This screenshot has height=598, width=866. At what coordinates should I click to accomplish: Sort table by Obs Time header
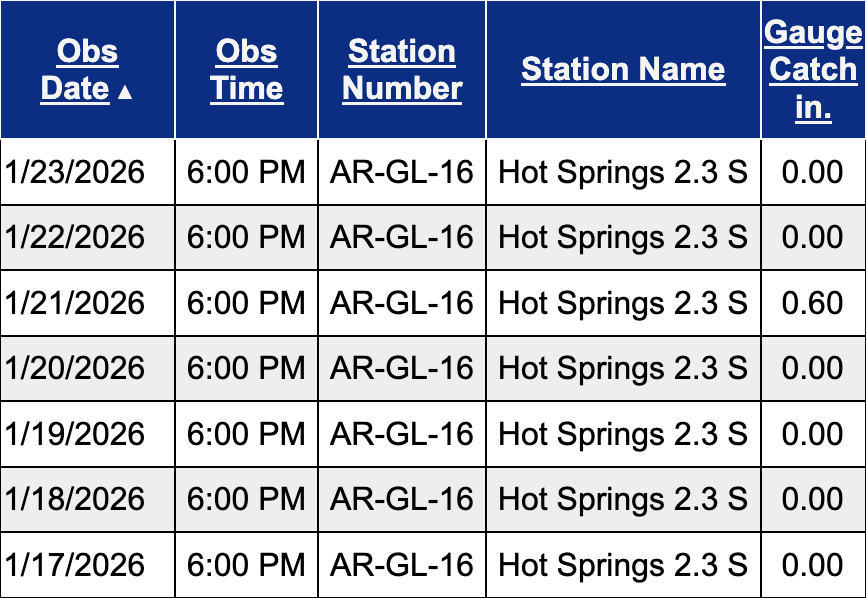(x=246, y=70)
